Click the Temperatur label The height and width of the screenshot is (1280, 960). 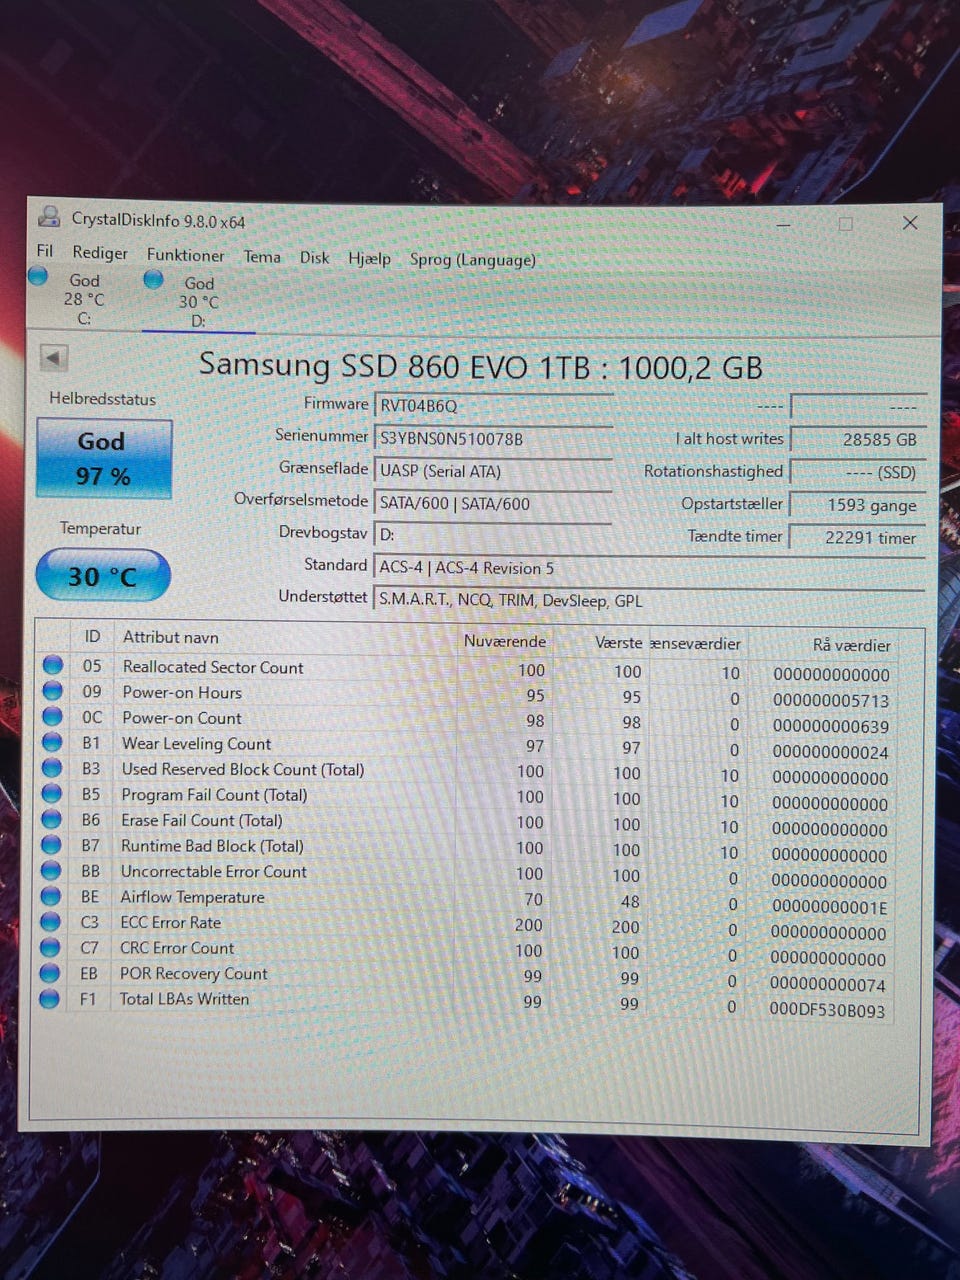point(100,528)
